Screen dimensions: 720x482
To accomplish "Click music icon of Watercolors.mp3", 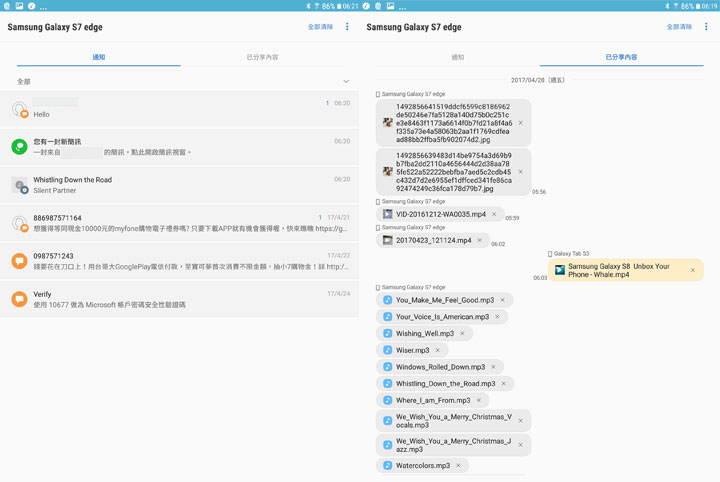I will click(x=388, y=466).
